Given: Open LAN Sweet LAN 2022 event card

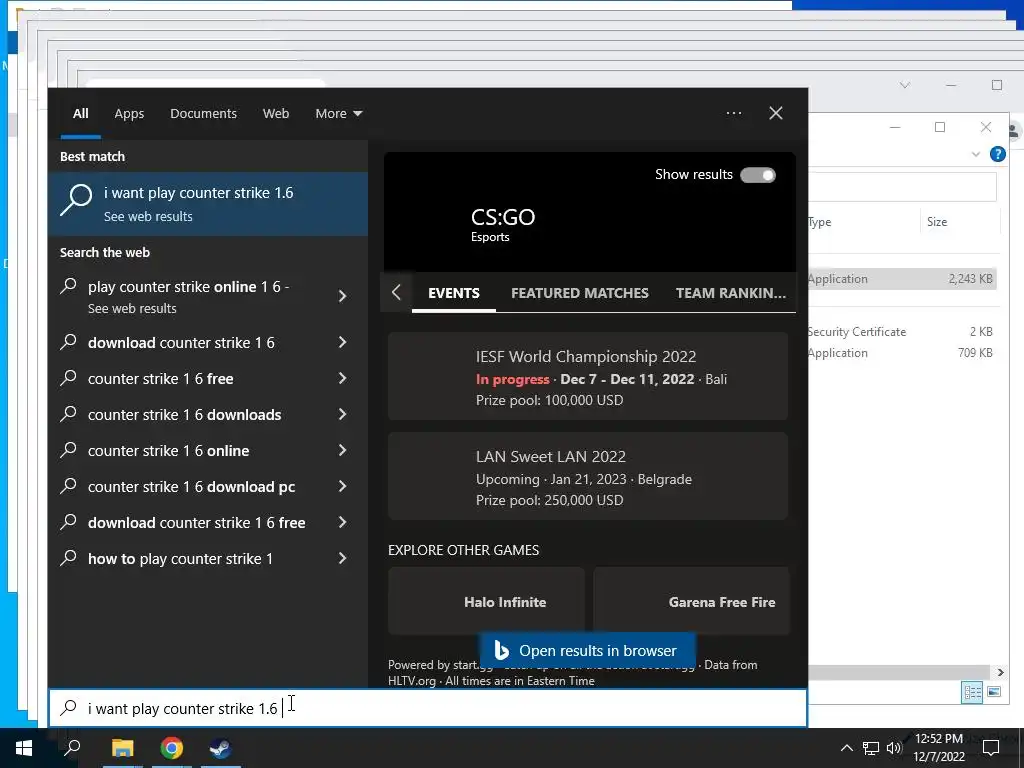Looking at the screenshot, I should 588,476.
